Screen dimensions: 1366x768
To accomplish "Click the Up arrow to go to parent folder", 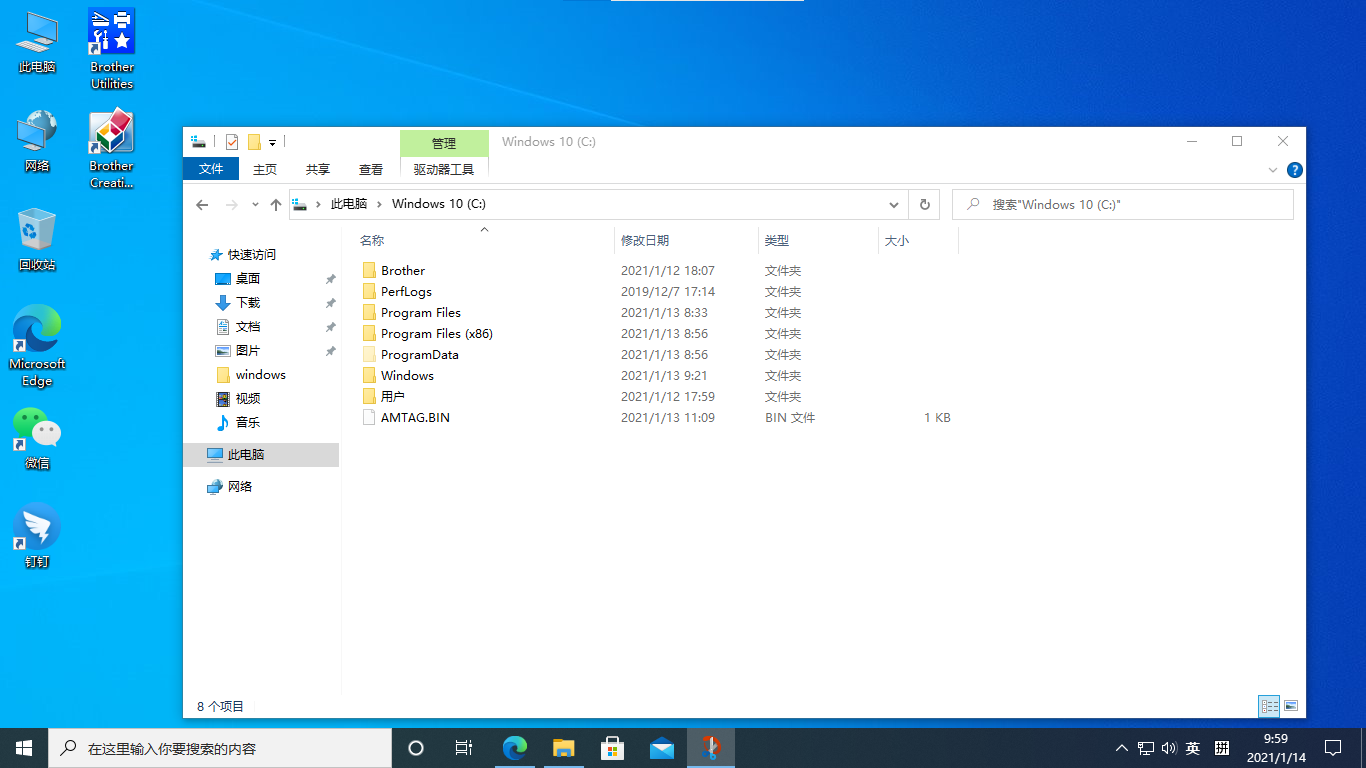I will click(276, 204).
